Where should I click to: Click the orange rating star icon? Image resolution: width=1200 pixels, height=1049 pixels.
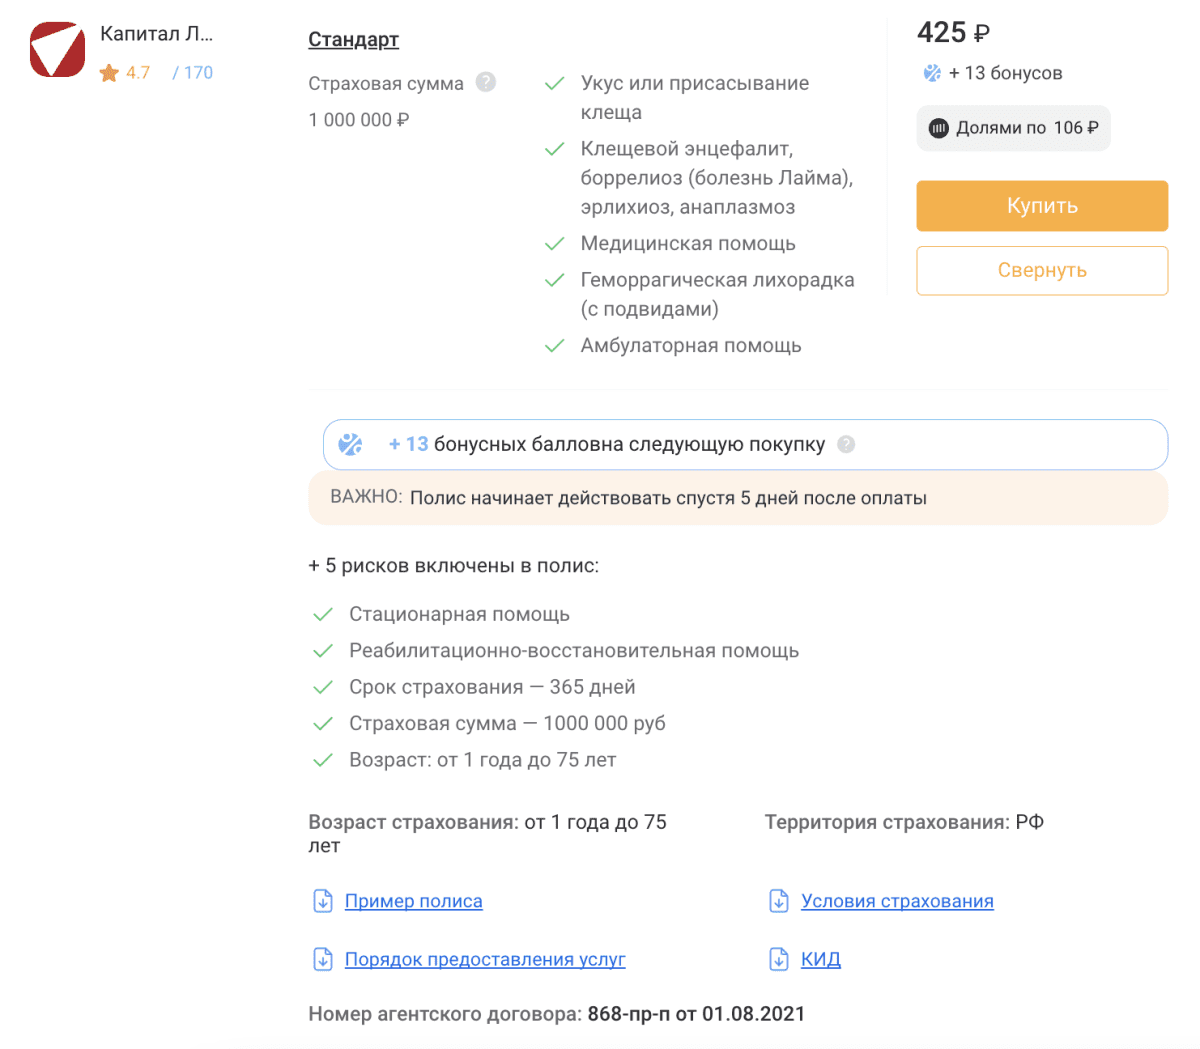point(109,73)
